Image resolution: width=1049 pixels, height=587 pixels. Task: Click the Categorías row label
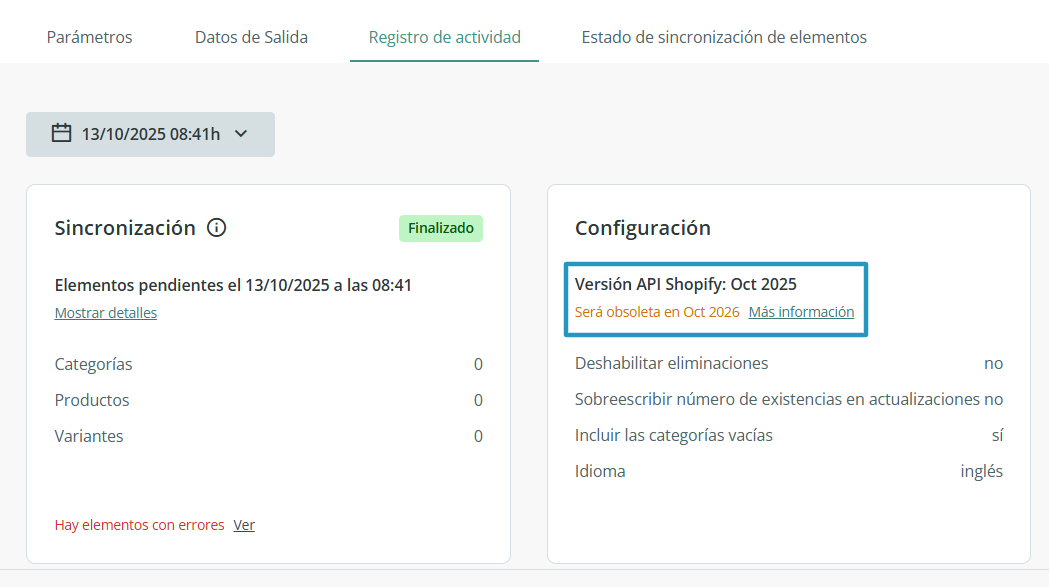93,364
